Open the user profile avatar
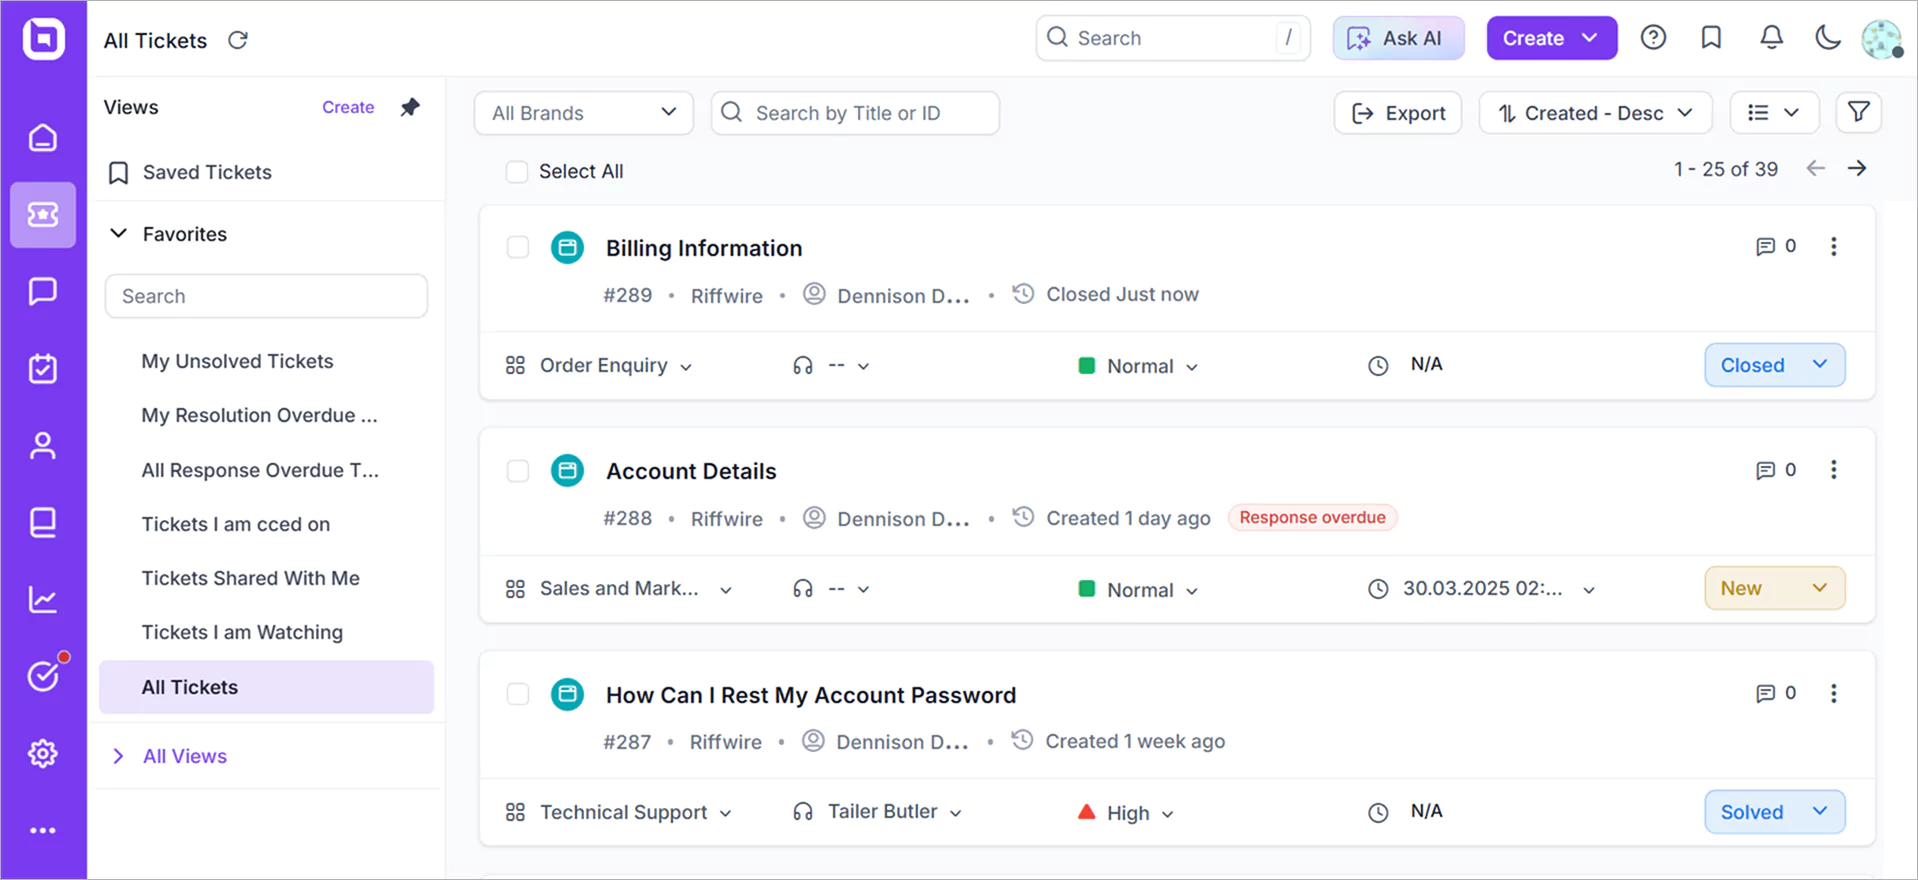Screen dimensions: 1918x880 pos(1882,39)
